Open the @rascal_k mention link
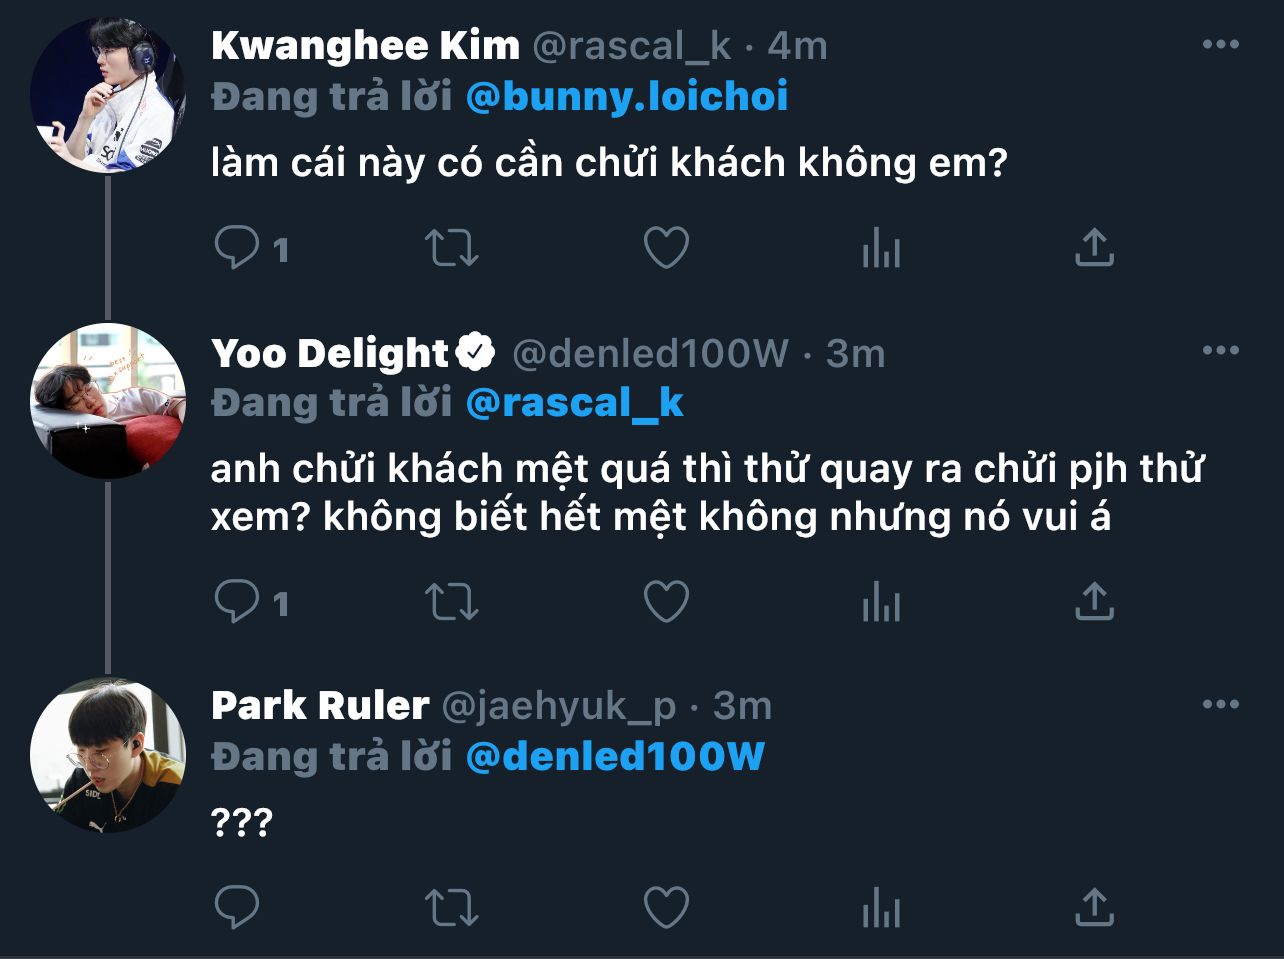 575,403
